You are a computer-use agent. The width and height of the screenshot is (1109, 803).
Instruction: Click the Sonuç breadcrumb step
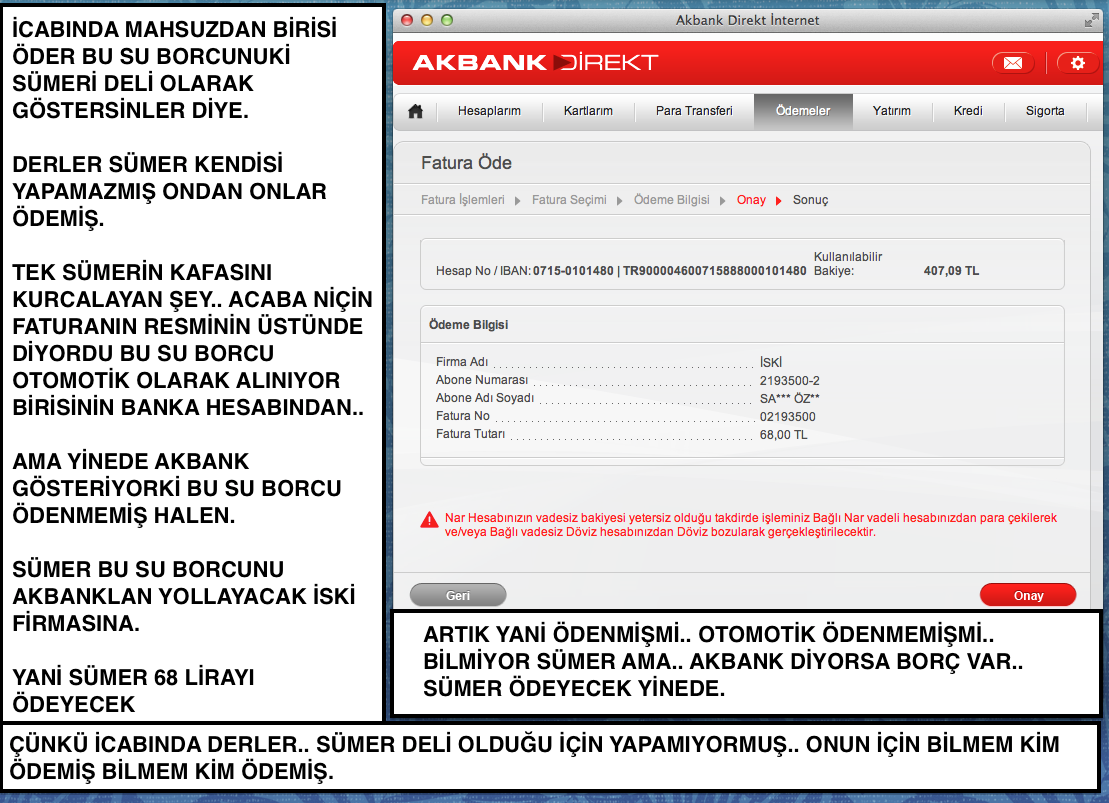click(810, 200)
